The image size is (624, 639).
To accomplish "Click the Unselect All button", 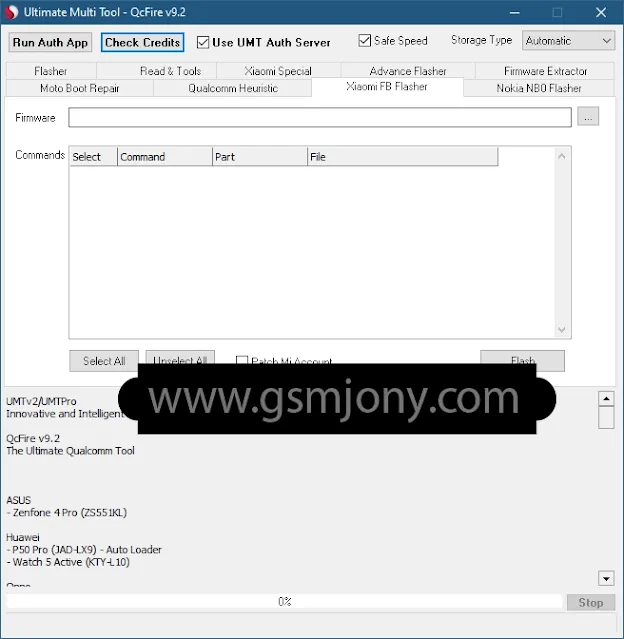I will pos(180,357).
